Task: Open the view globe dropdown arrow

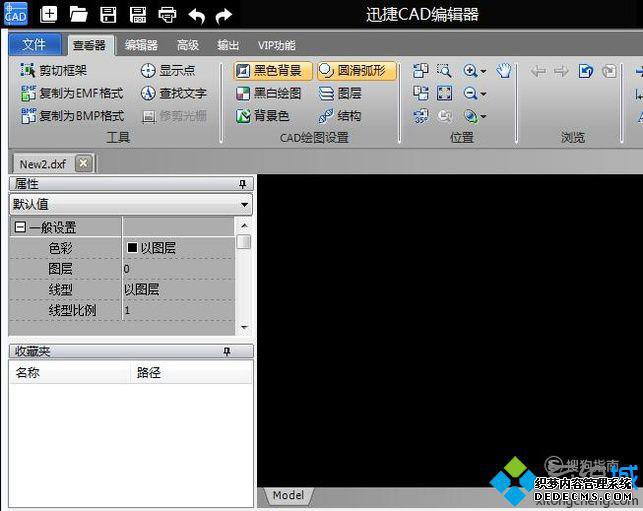Action: click(483, 116)
